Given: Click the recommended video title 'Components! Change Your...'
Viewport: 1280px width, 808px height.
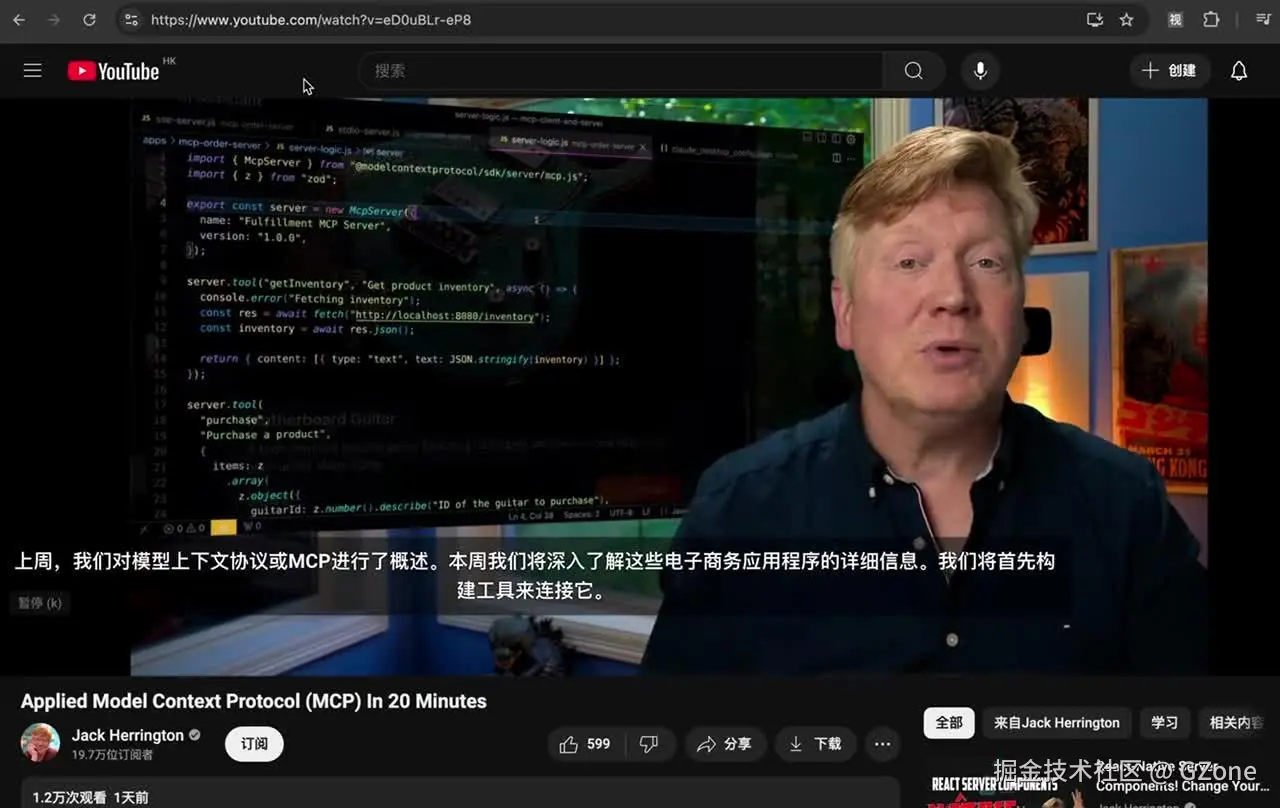Looking at the screenshot, I should tap(1183, 786).
